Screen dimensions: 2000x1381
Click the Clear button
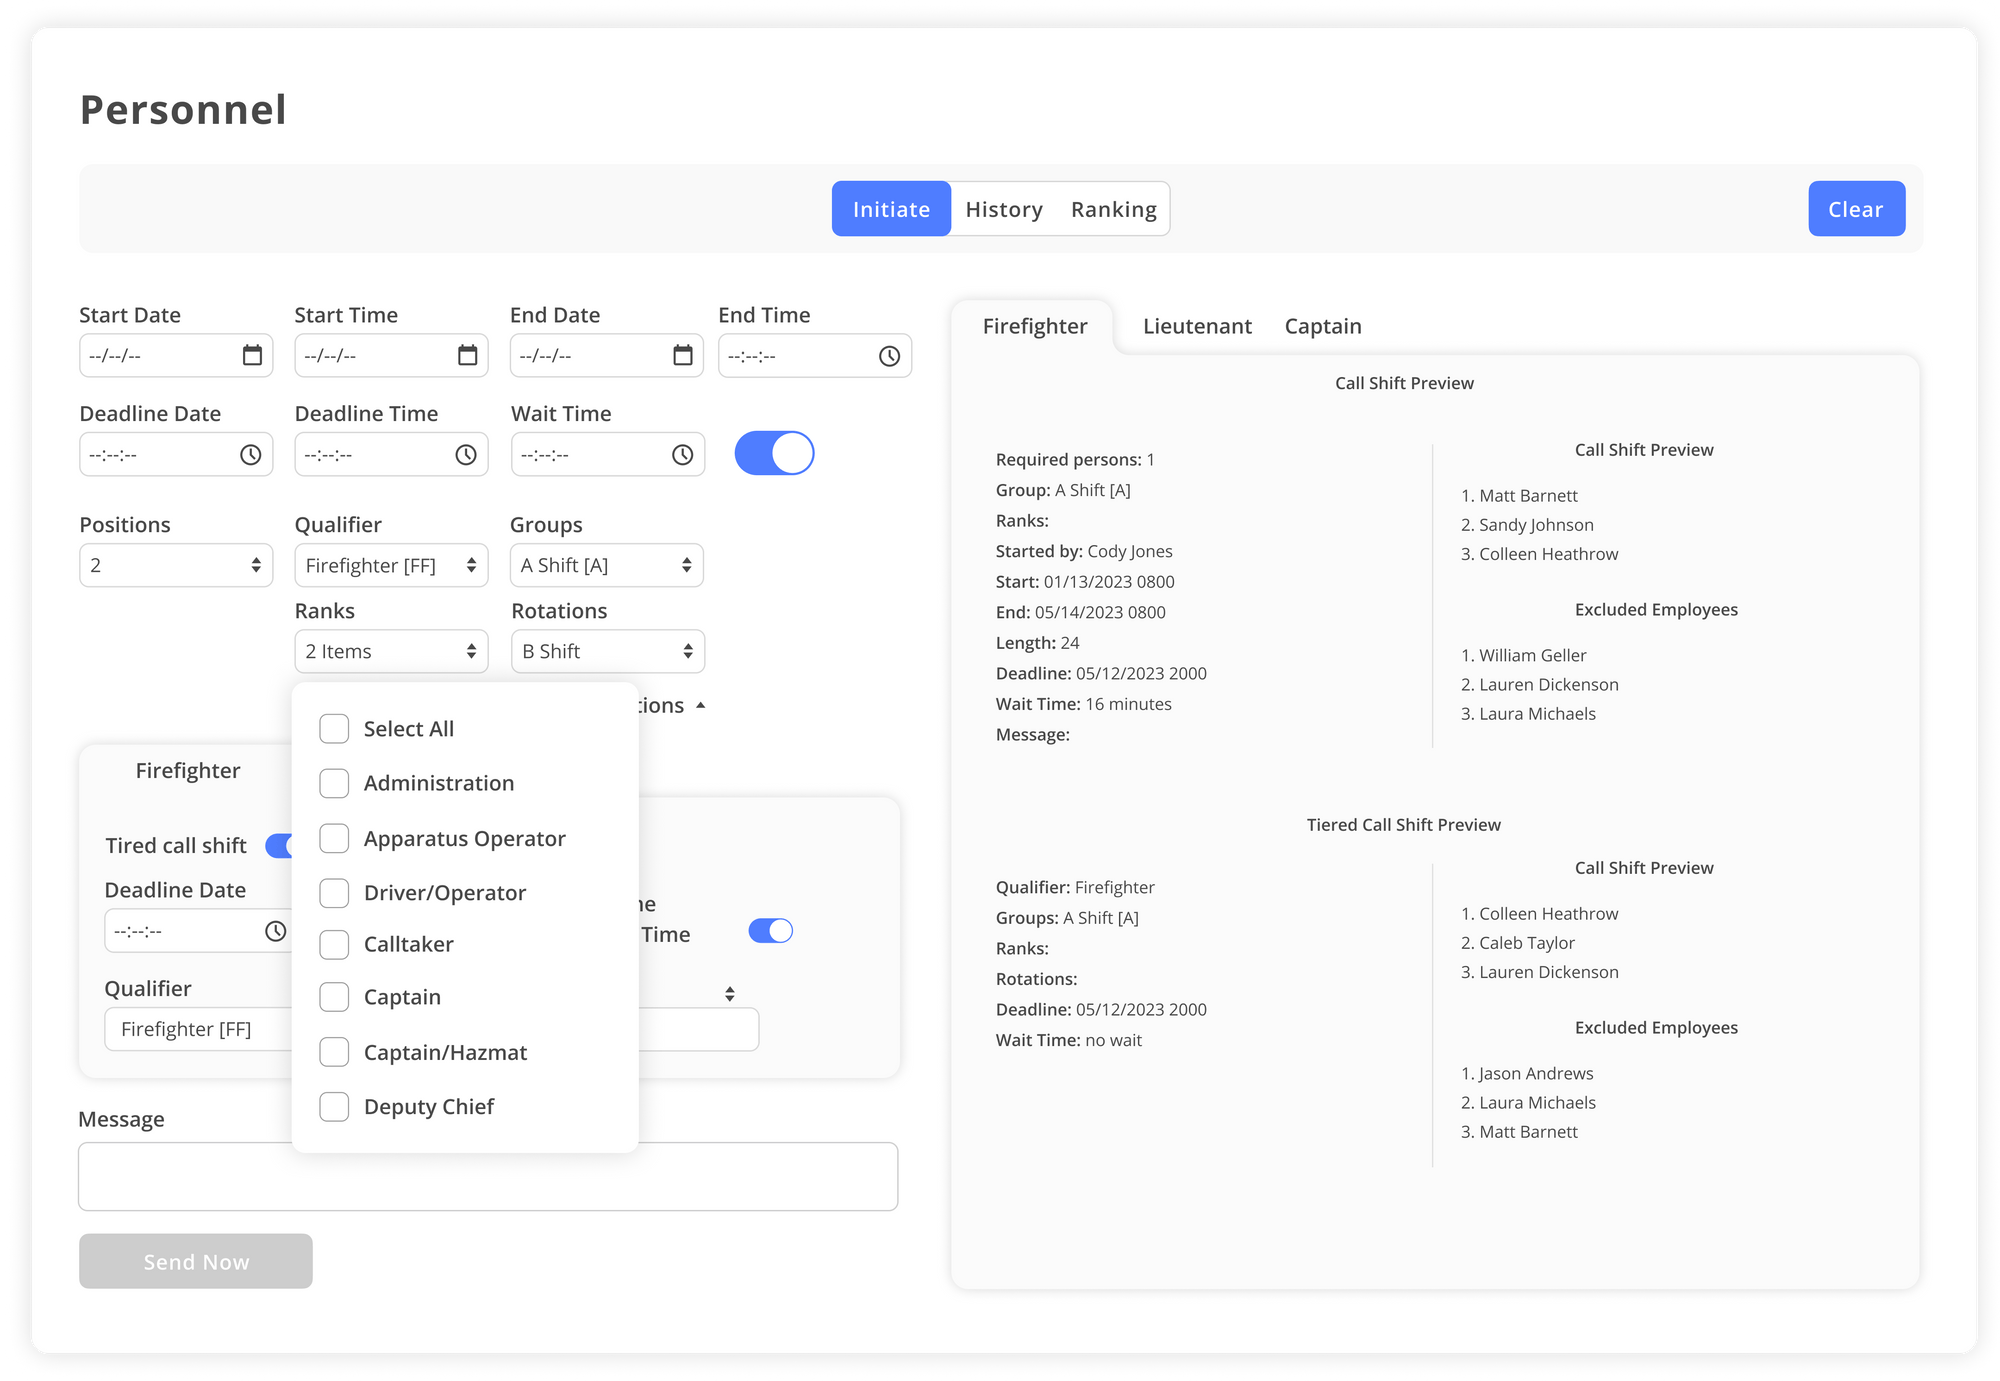tap(1856, 209)
